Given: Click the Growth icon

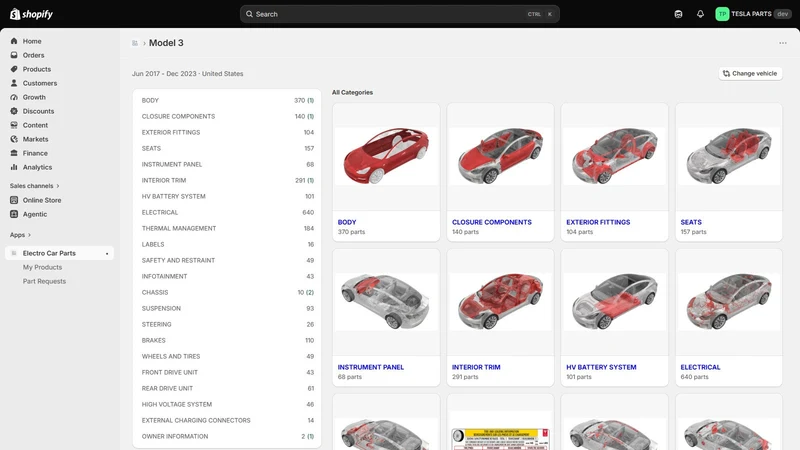Looking at the screenshot, I should click(x=14, y=97).
